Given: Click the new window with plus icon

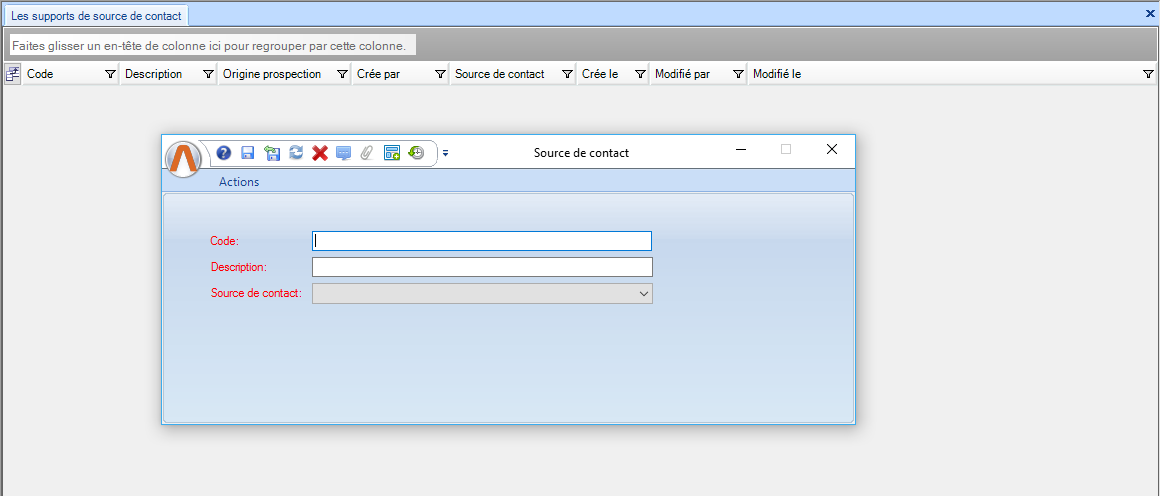Looking at the screenshot, I should tap(392, 153).
